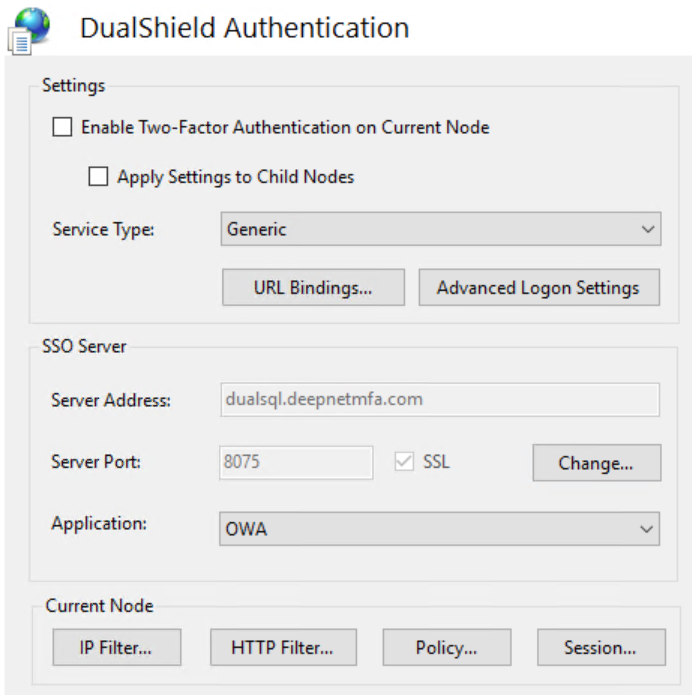
Task: Enable Two-Factor Authentication on Current Node checkbox
Action: point(63,127)
